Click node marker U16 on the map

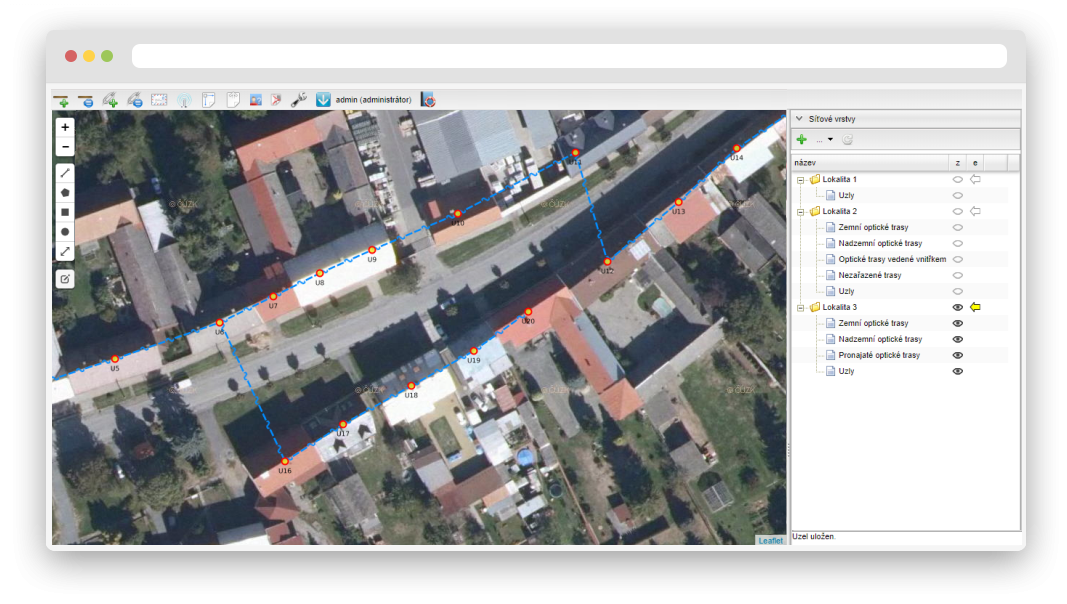pos(284,461)
